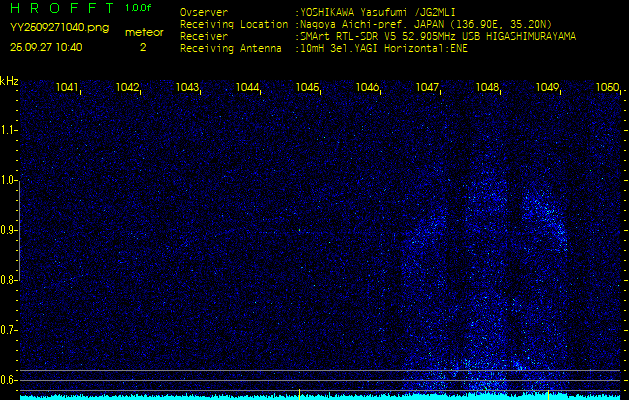Click the kHz axis unit label
This screenshot has width=629, height=400.
(x=9, y=81)
